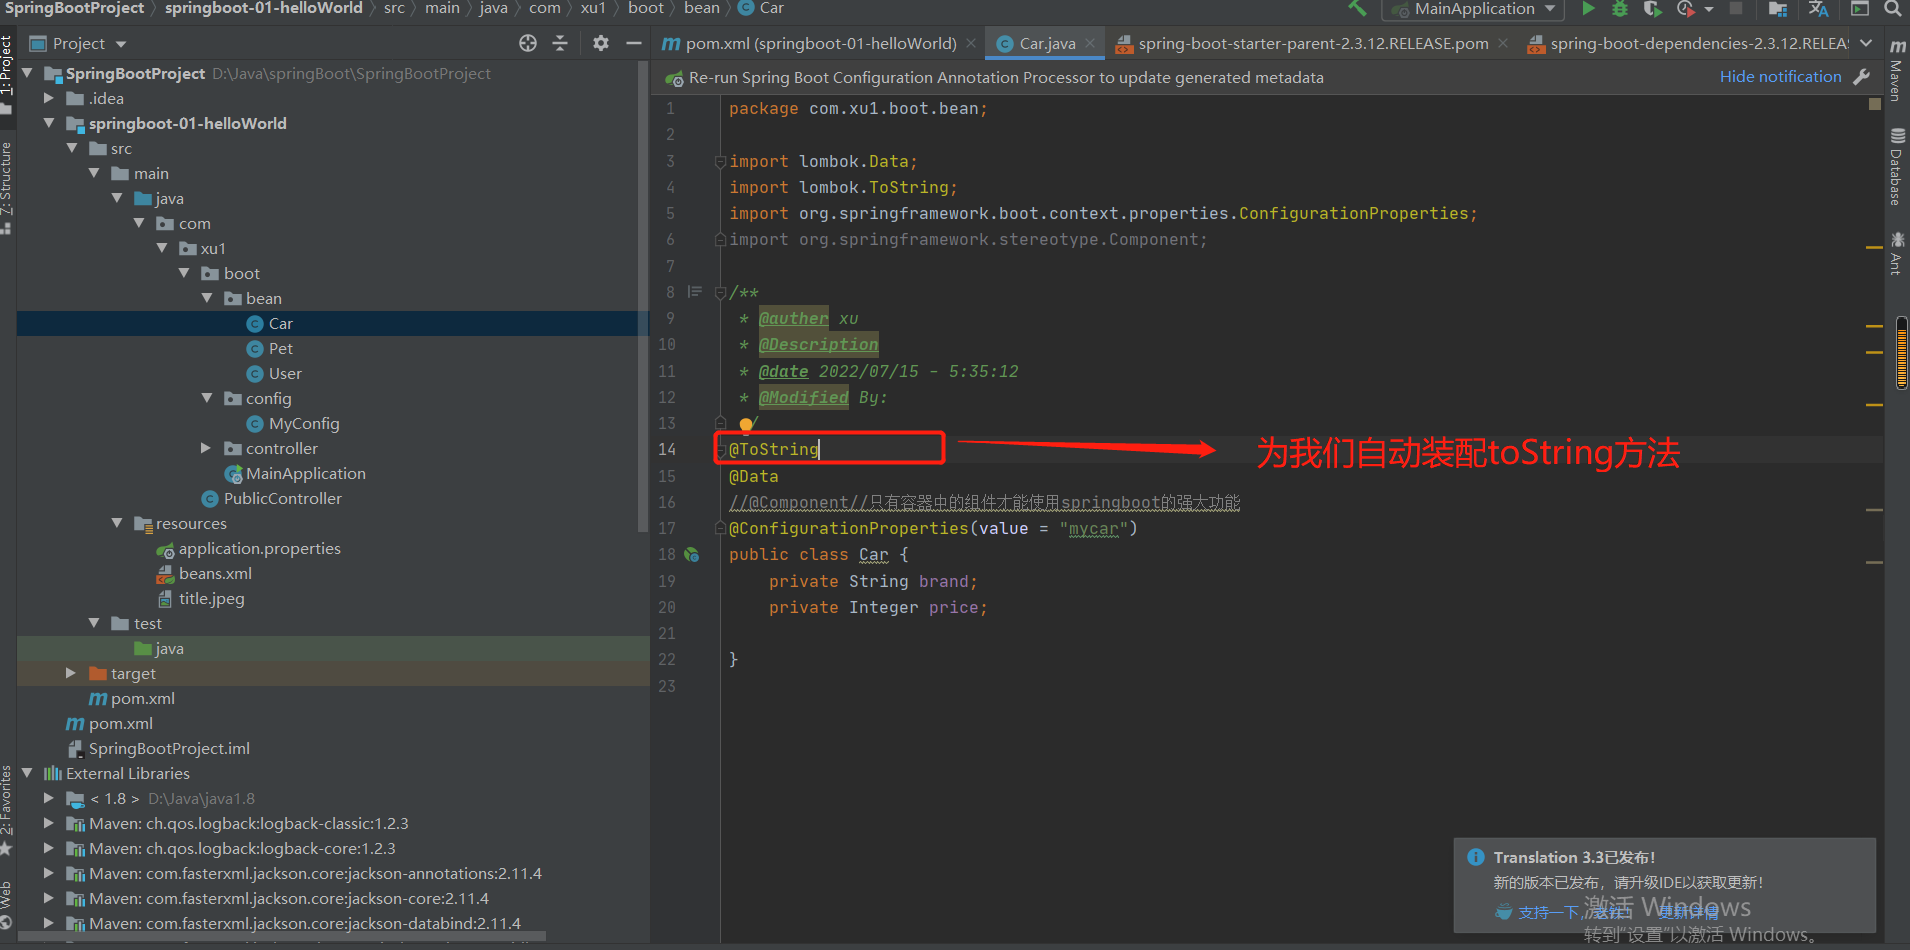Click the Spring bean gutter icon on line 18

pos(692,555)
